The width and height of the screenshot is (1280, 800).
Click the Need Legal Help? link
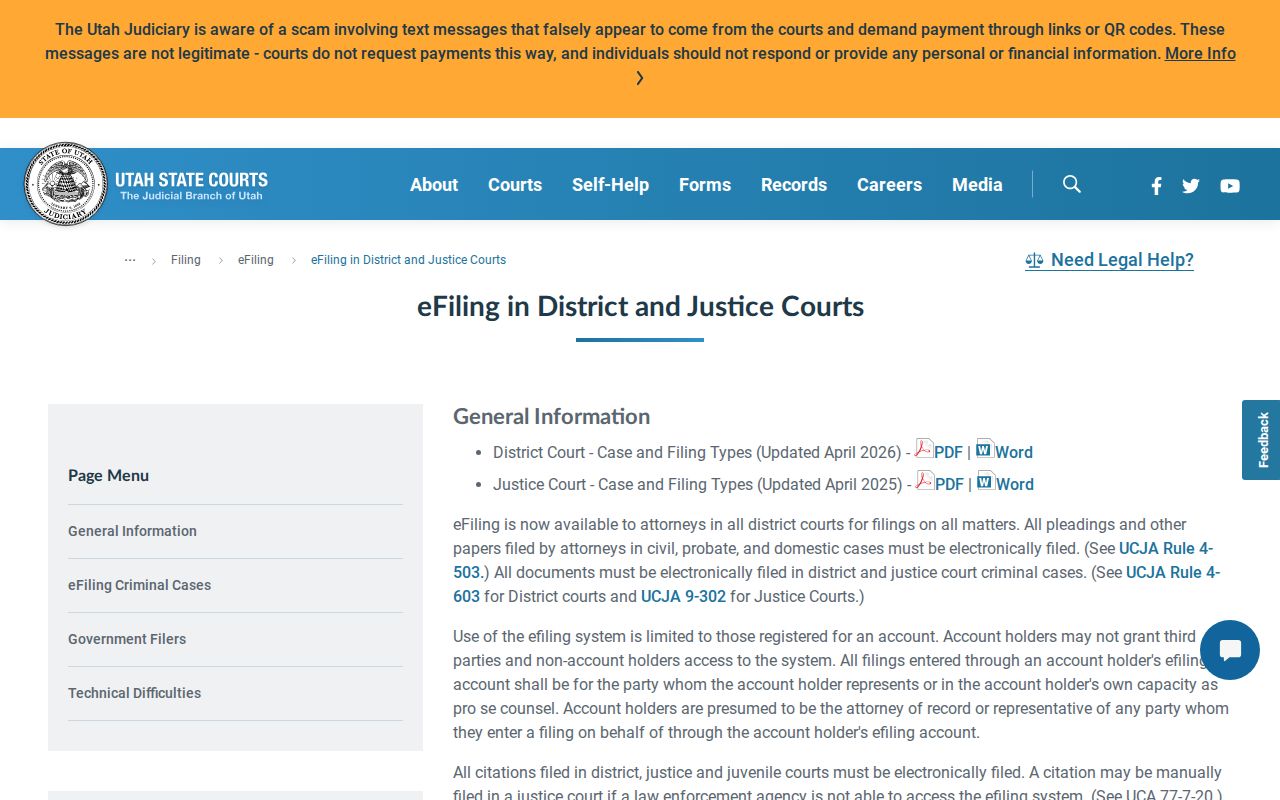pyautogui.click(x=1109, y=260)
